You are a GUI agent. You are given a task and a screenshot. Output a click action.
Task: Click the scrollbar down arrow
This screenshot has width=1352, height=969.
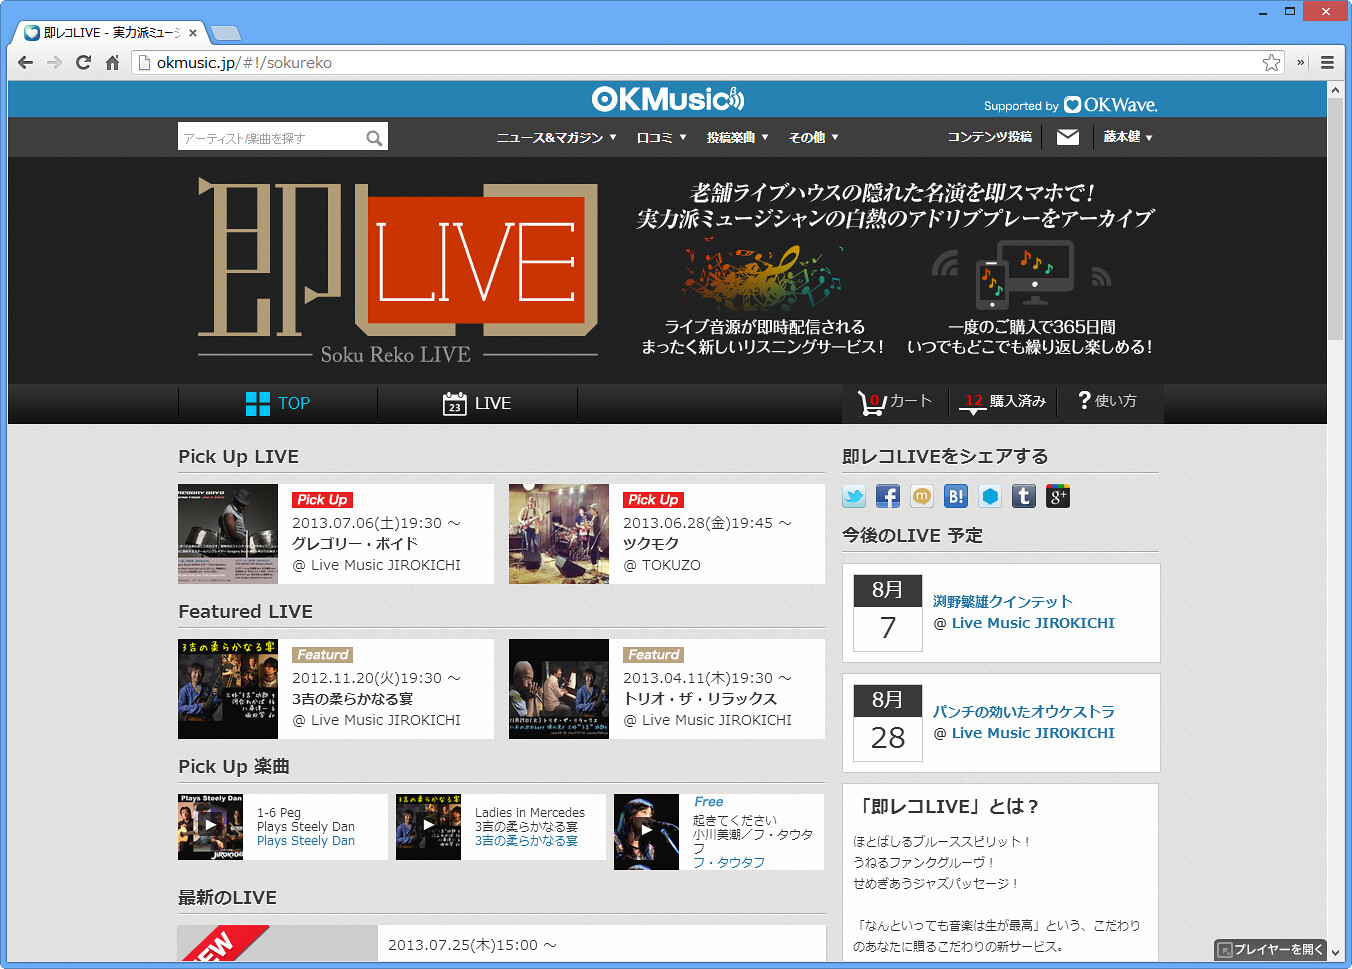coord(1335,953)
